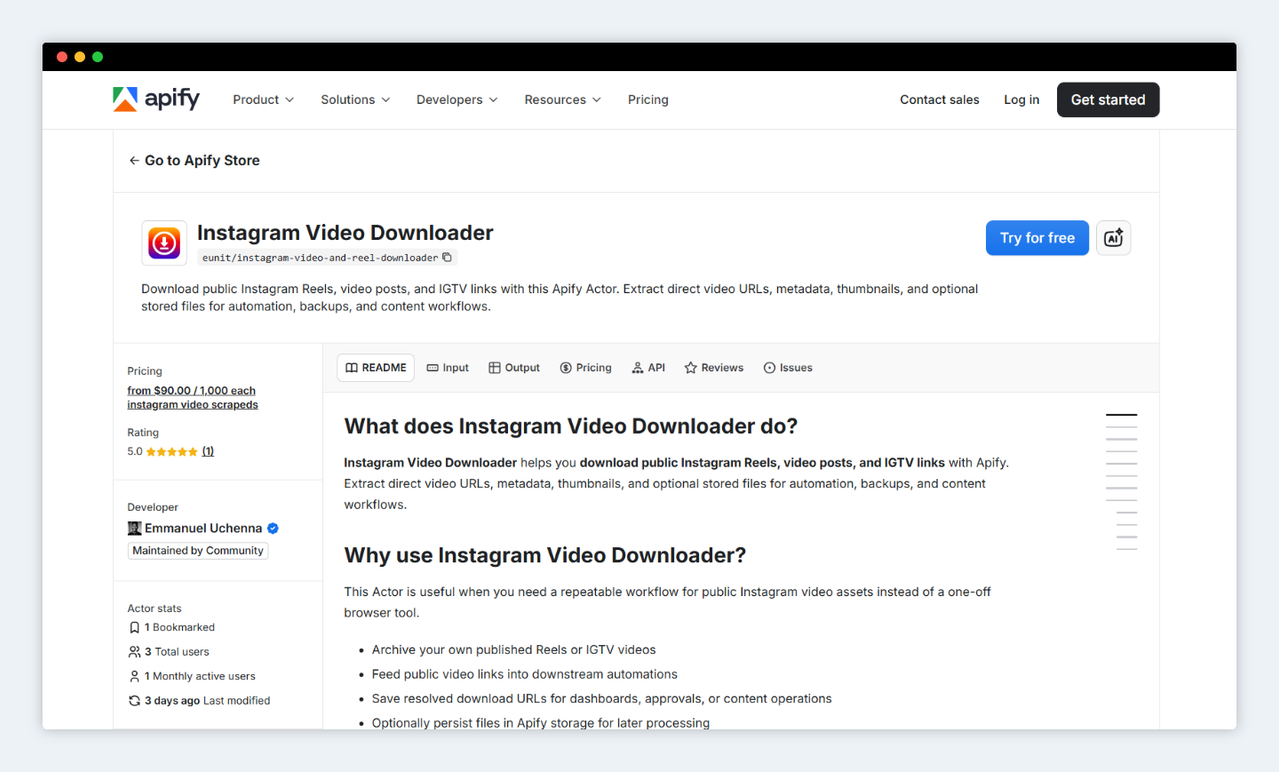This screenshot has height=772, width=1279.
Task: Click the green maximize window button
Action: pyautogui.click(x=98, y=57)
